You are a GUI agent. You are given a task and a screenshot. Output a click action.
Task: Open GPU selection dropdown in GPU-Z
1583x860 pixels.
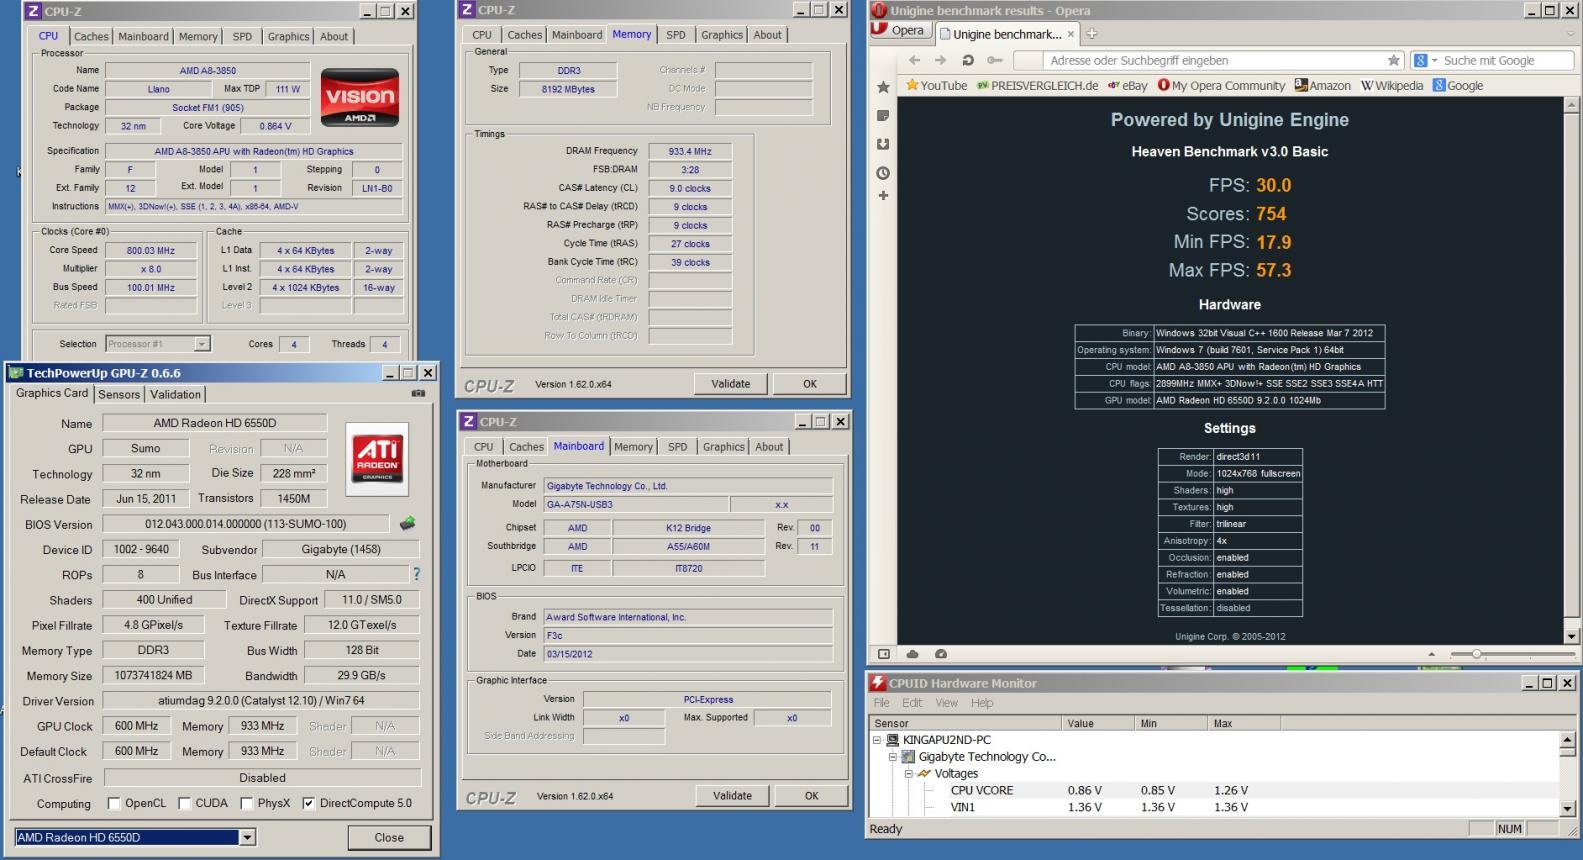pos(247,837)
